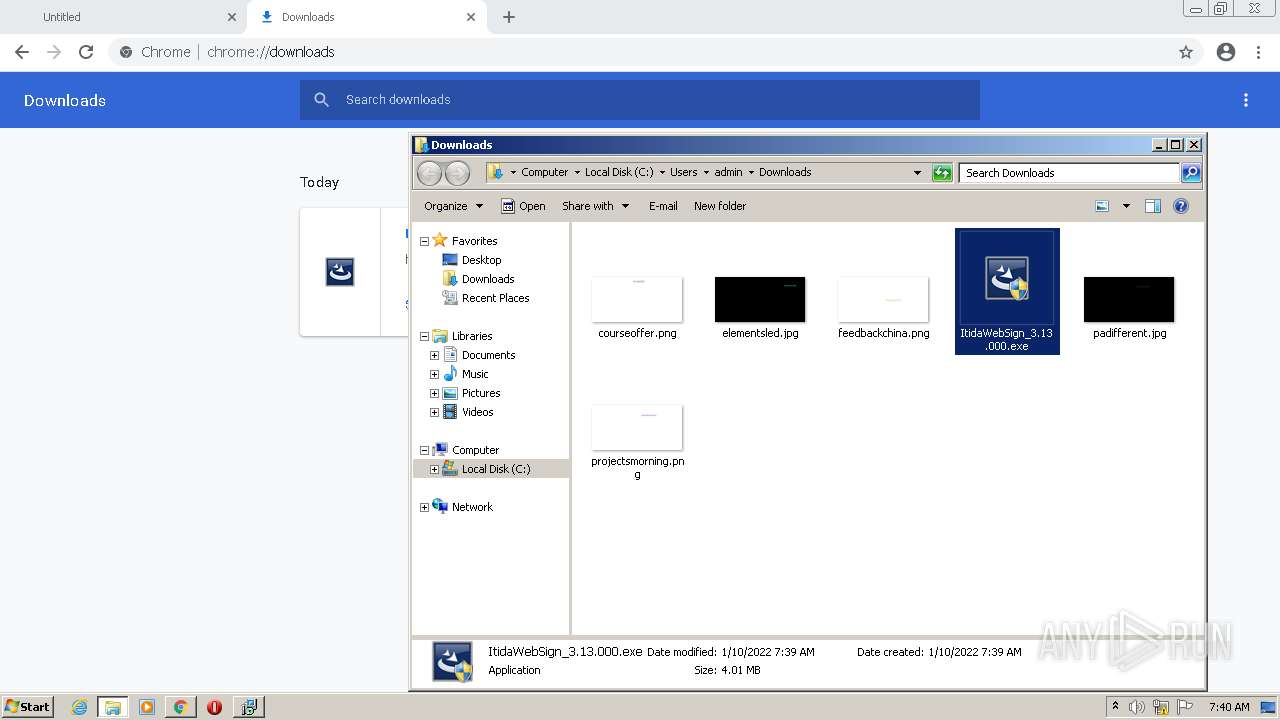Click the red Opera taskbar icon
The height and width of the screenshot is (720, 1280).
click(214, 707)
